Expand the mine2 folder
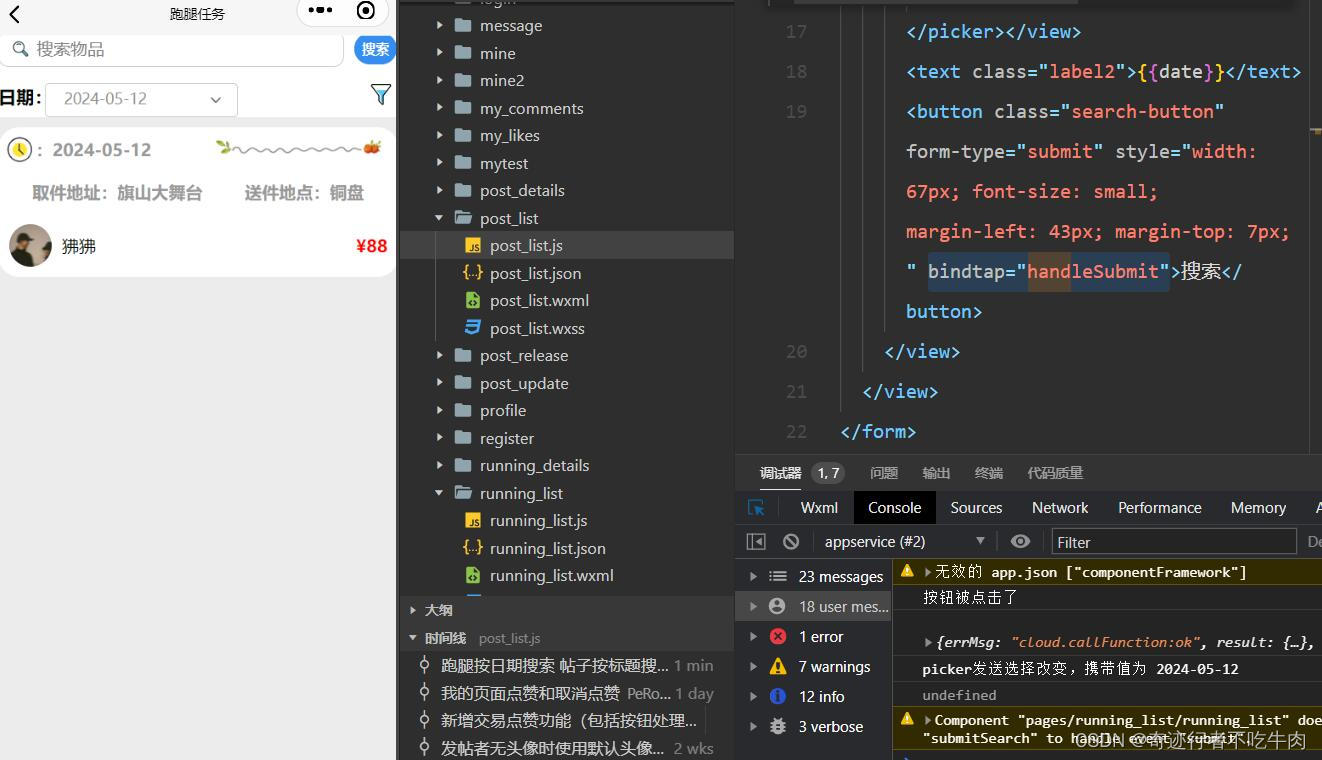Viewport: 1322px width, 760px height. [x=501, y=80]
